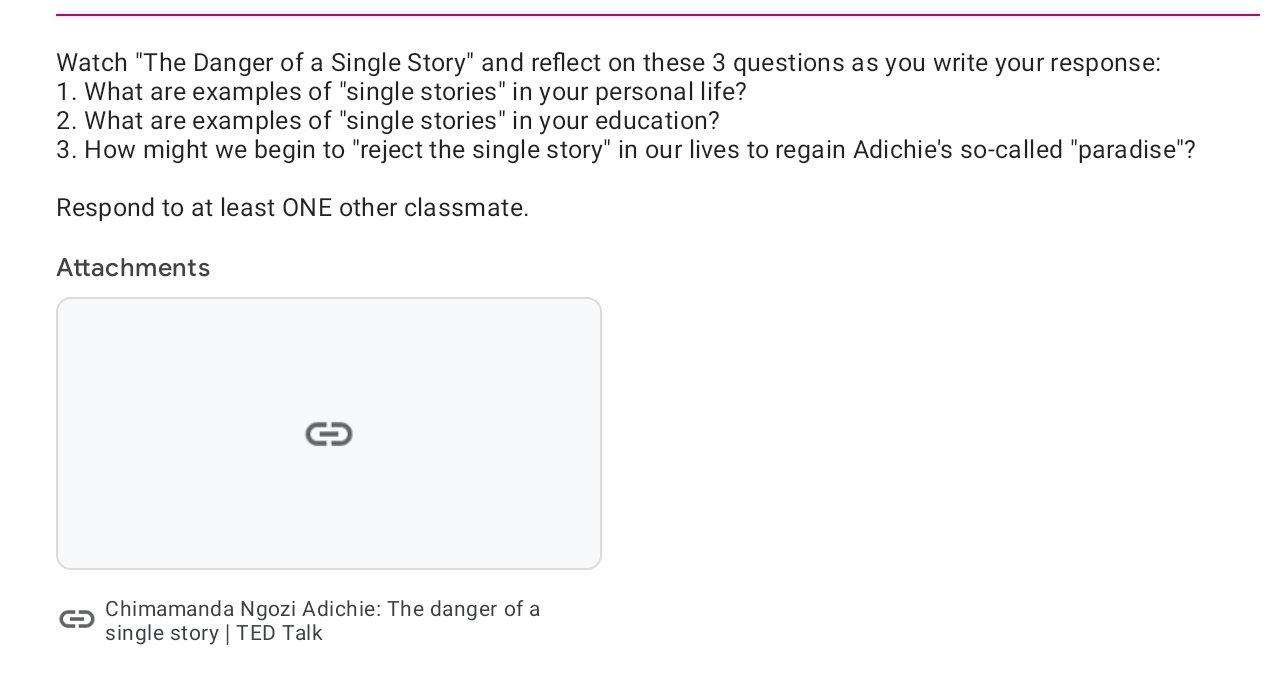The image size is (1281, 694).
Task: Click the small link icon beside TED Talk title
Action: [77, 620]
